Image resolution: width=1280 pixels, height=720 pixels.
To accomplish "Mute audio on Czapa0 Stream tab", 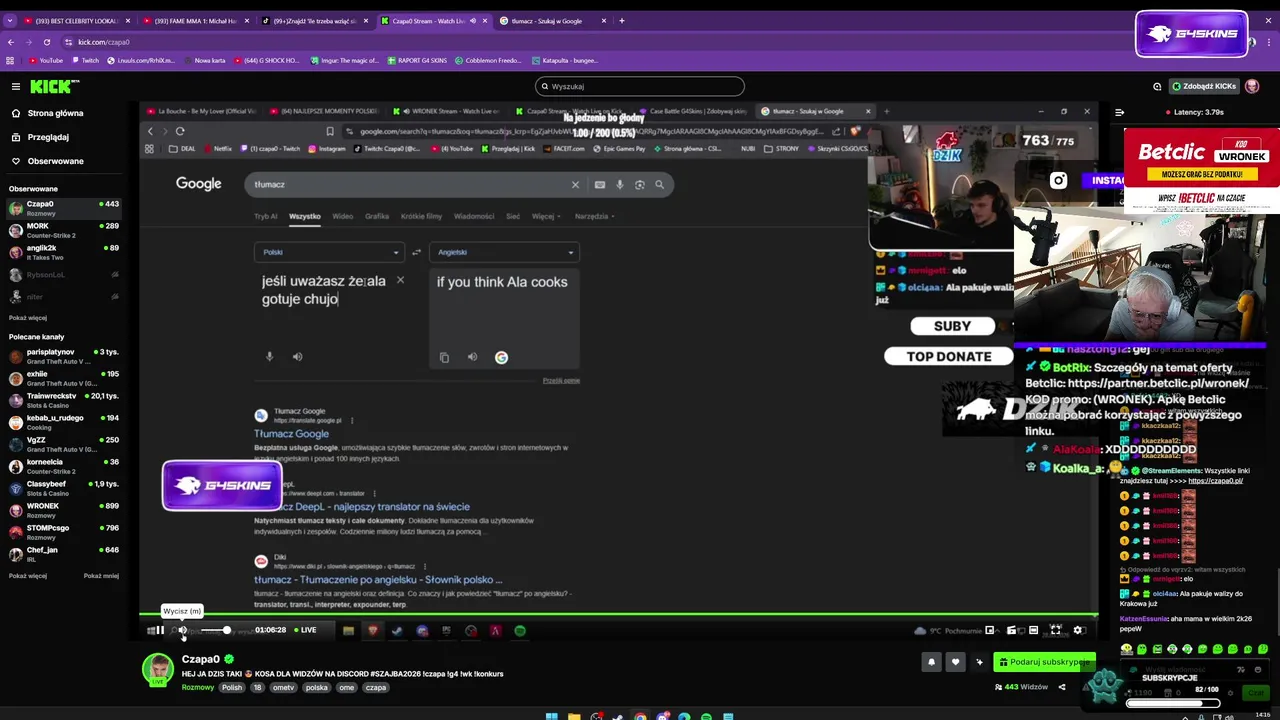I will pos(474,21).
